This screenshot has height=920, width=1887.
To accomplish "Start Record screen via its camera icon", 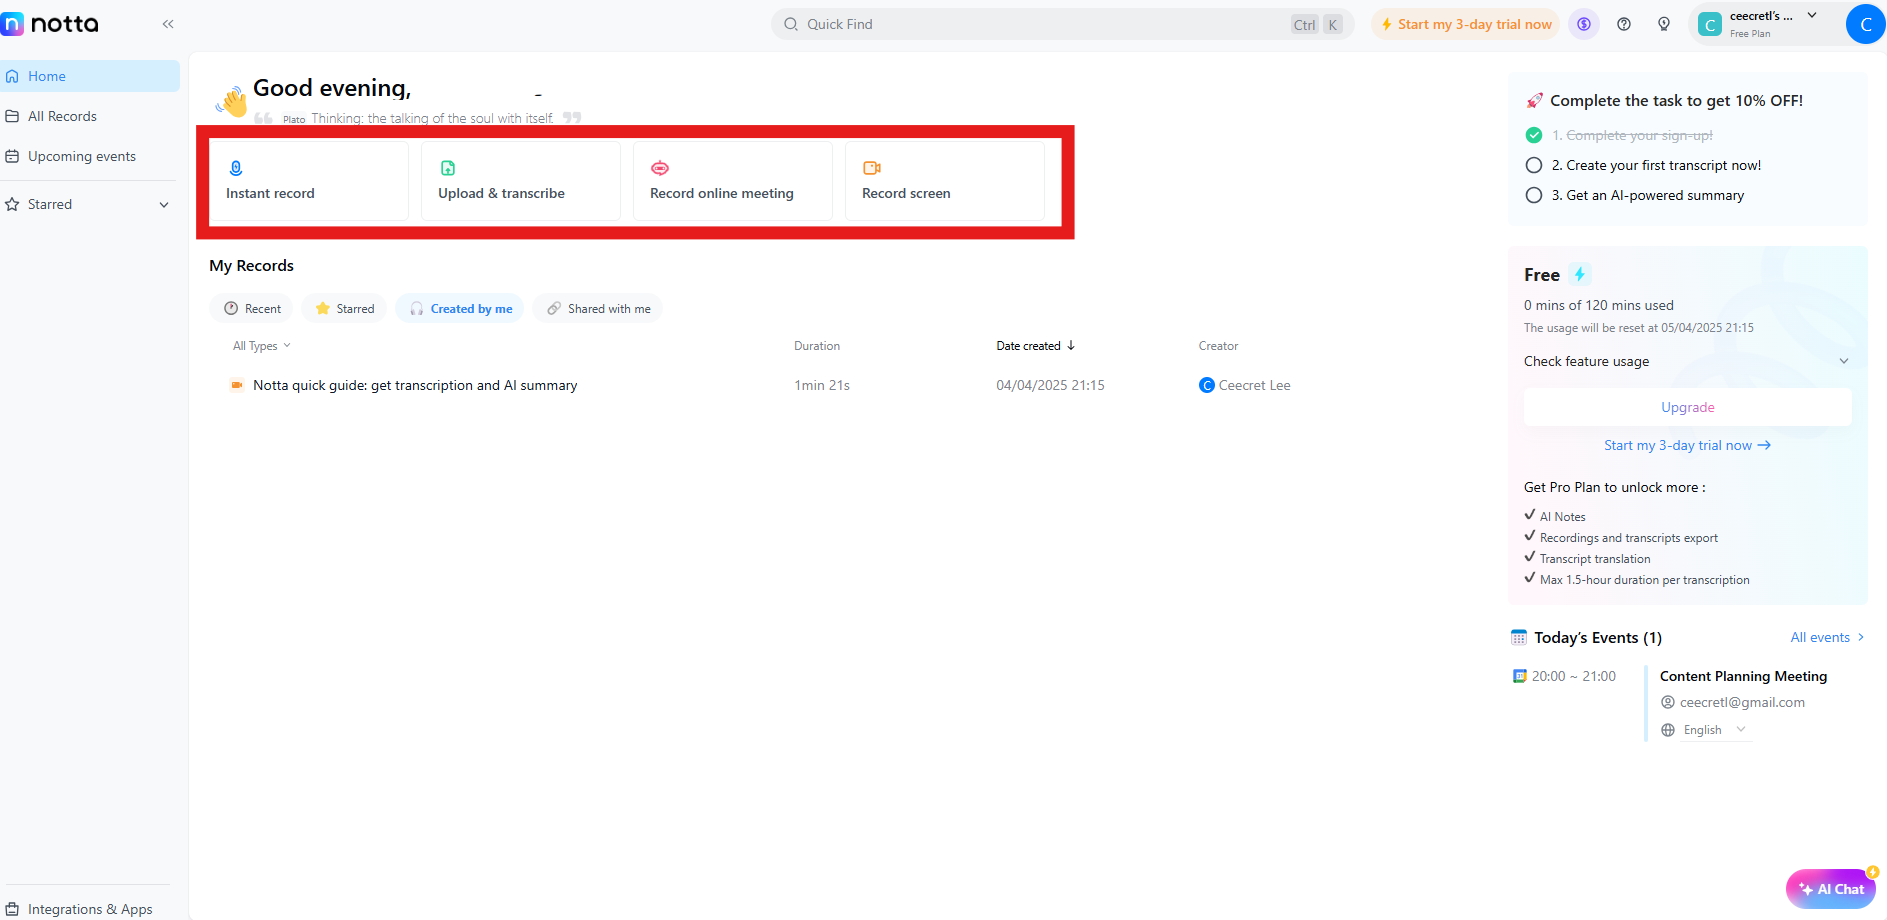I will coord(872,168).
